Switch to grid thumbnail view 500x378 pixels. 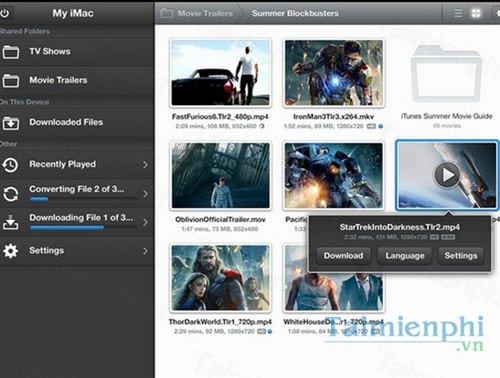(476, 13)
